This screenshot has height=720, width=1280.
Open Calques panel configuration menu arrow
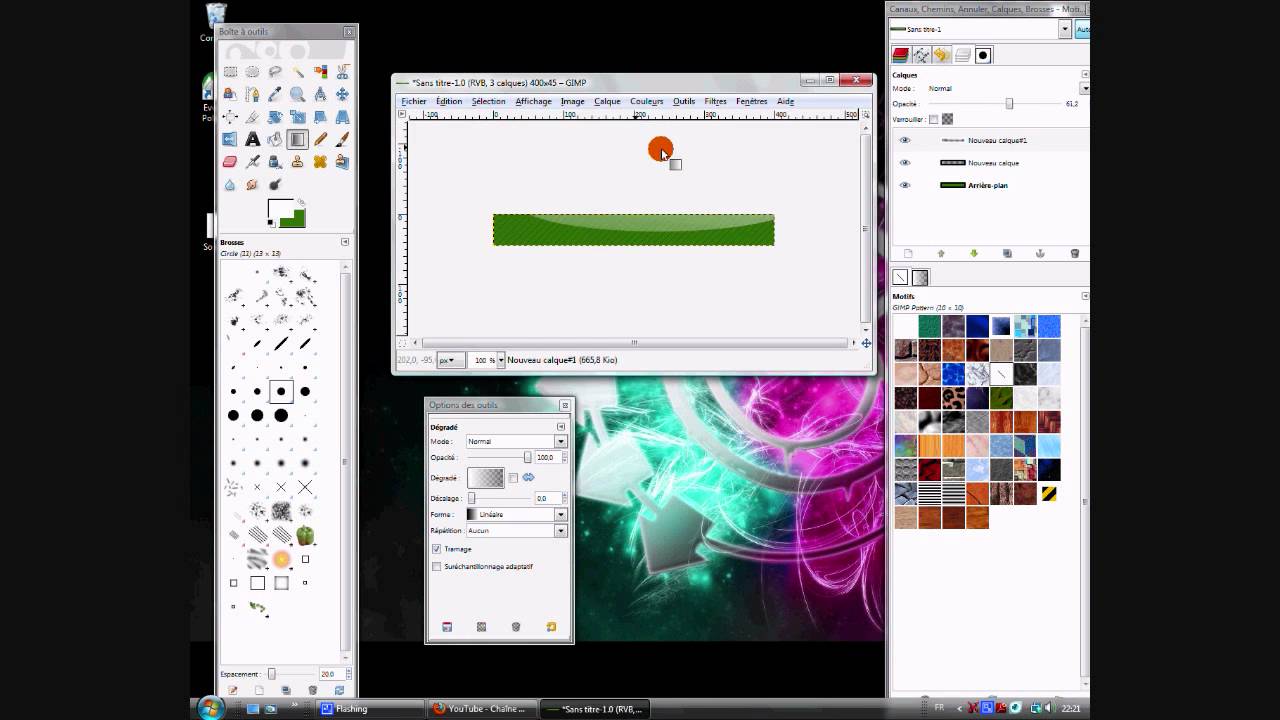(1085, 75)
